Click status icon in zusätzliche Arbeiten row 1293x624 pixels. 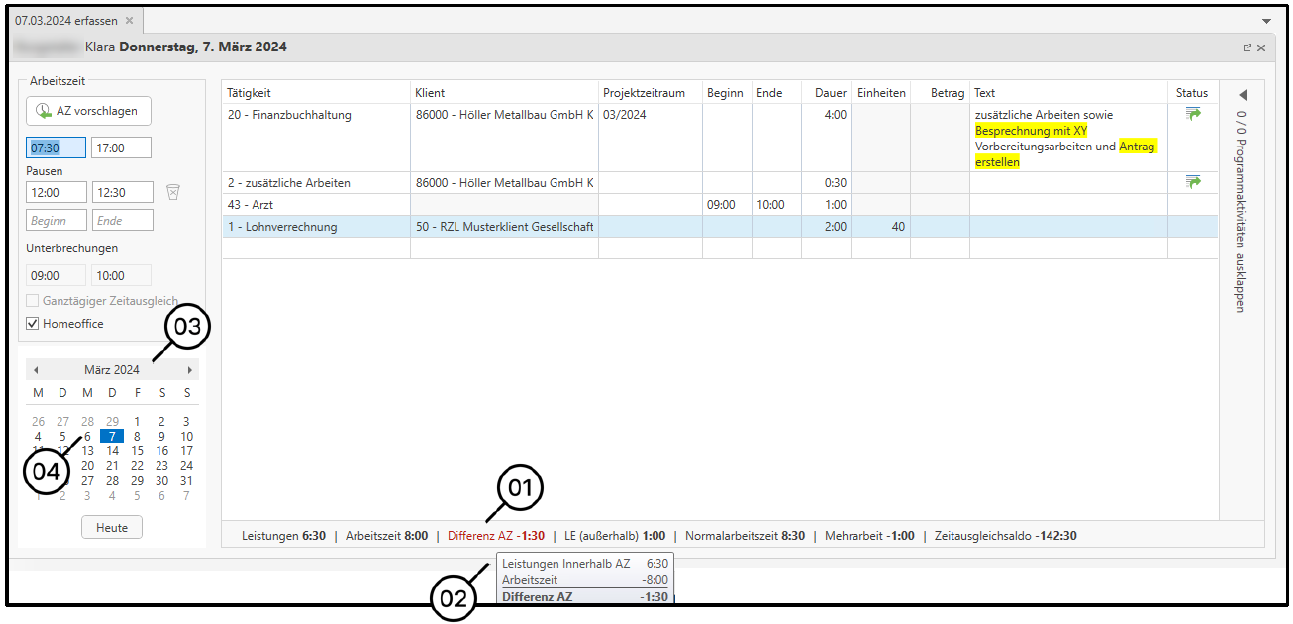pos(1192,182)
